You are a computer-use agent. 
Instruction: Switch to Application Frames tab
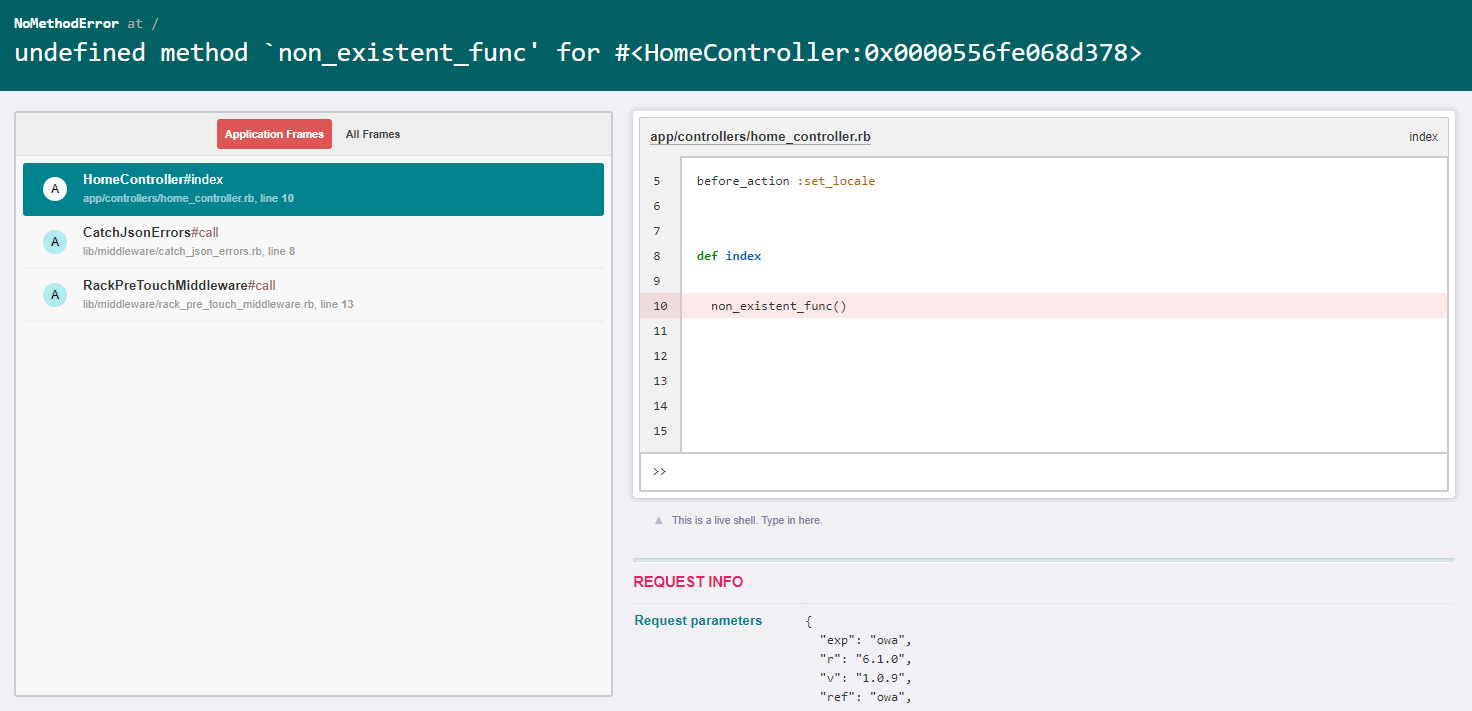tap(274, 134)
